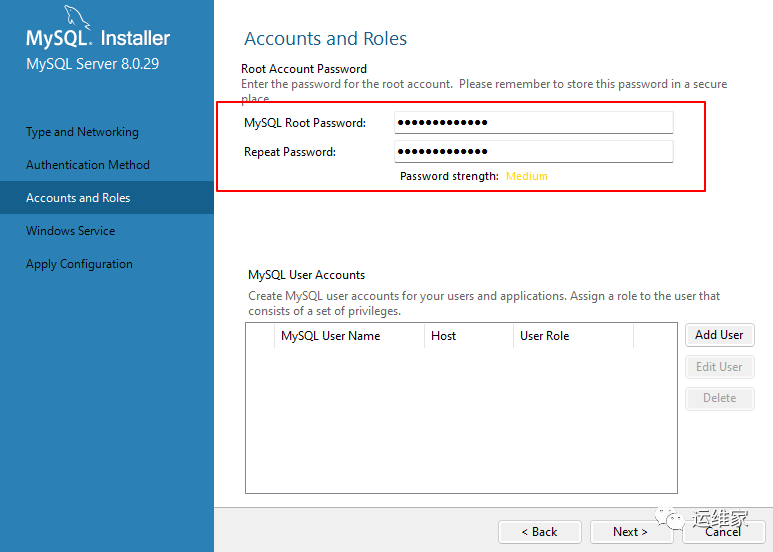Click the MySQL dolphin logo icon

(77, 18)
